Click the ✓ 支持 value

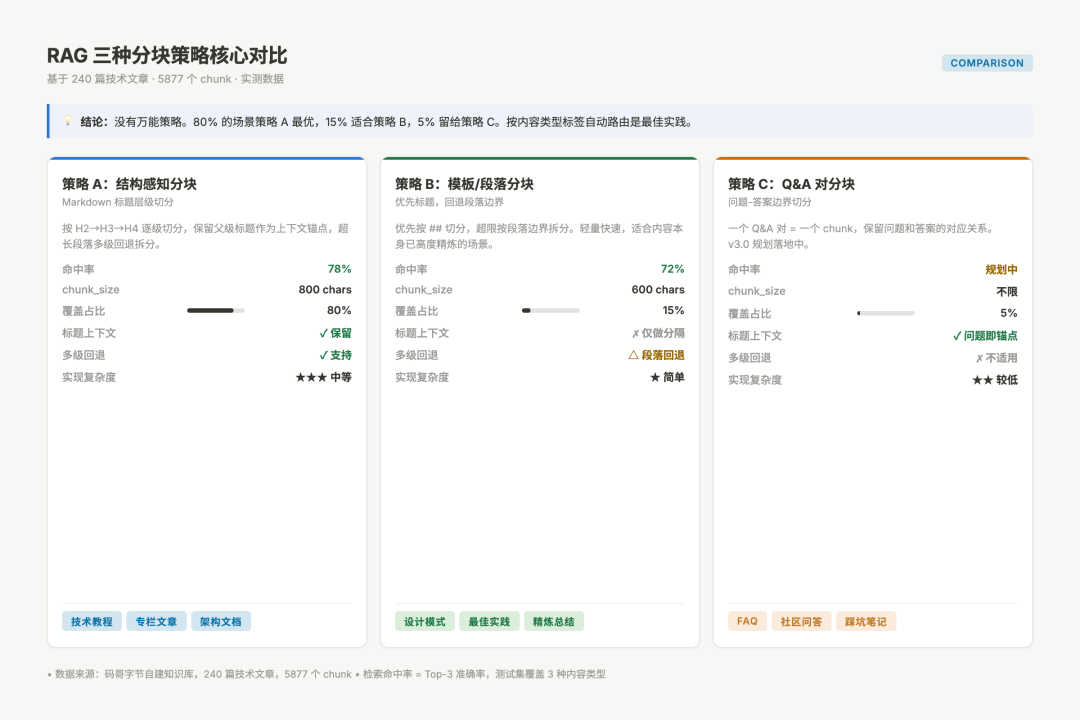tap(335, 355)
